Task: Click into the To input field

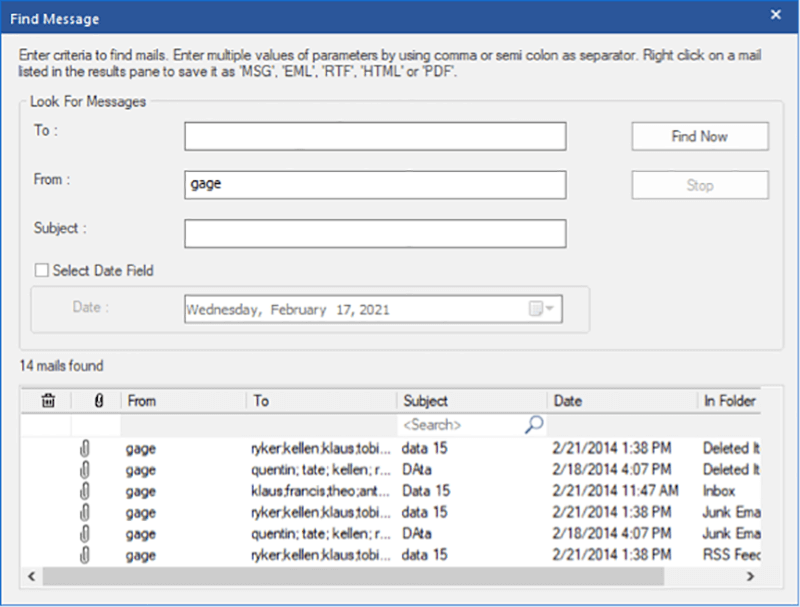Action: (x=375, y=136)
